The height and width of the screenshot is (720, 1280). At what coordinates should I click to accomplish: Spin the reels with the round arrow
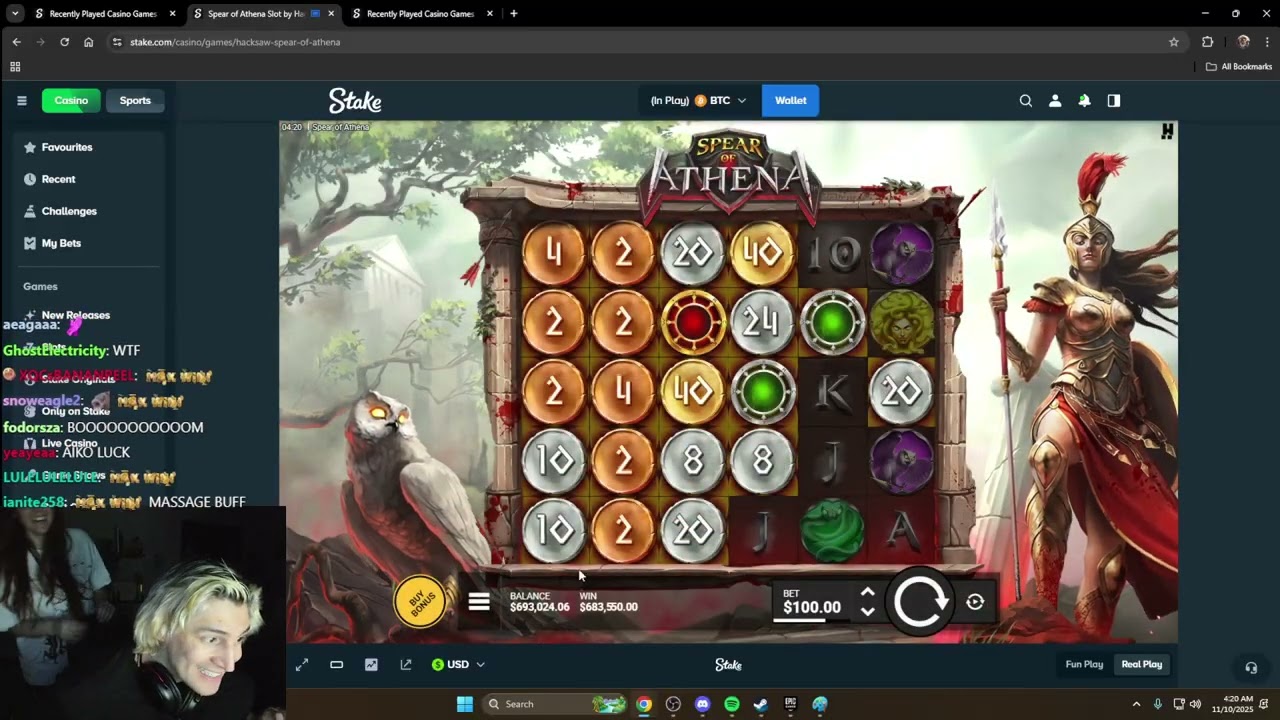919,602
